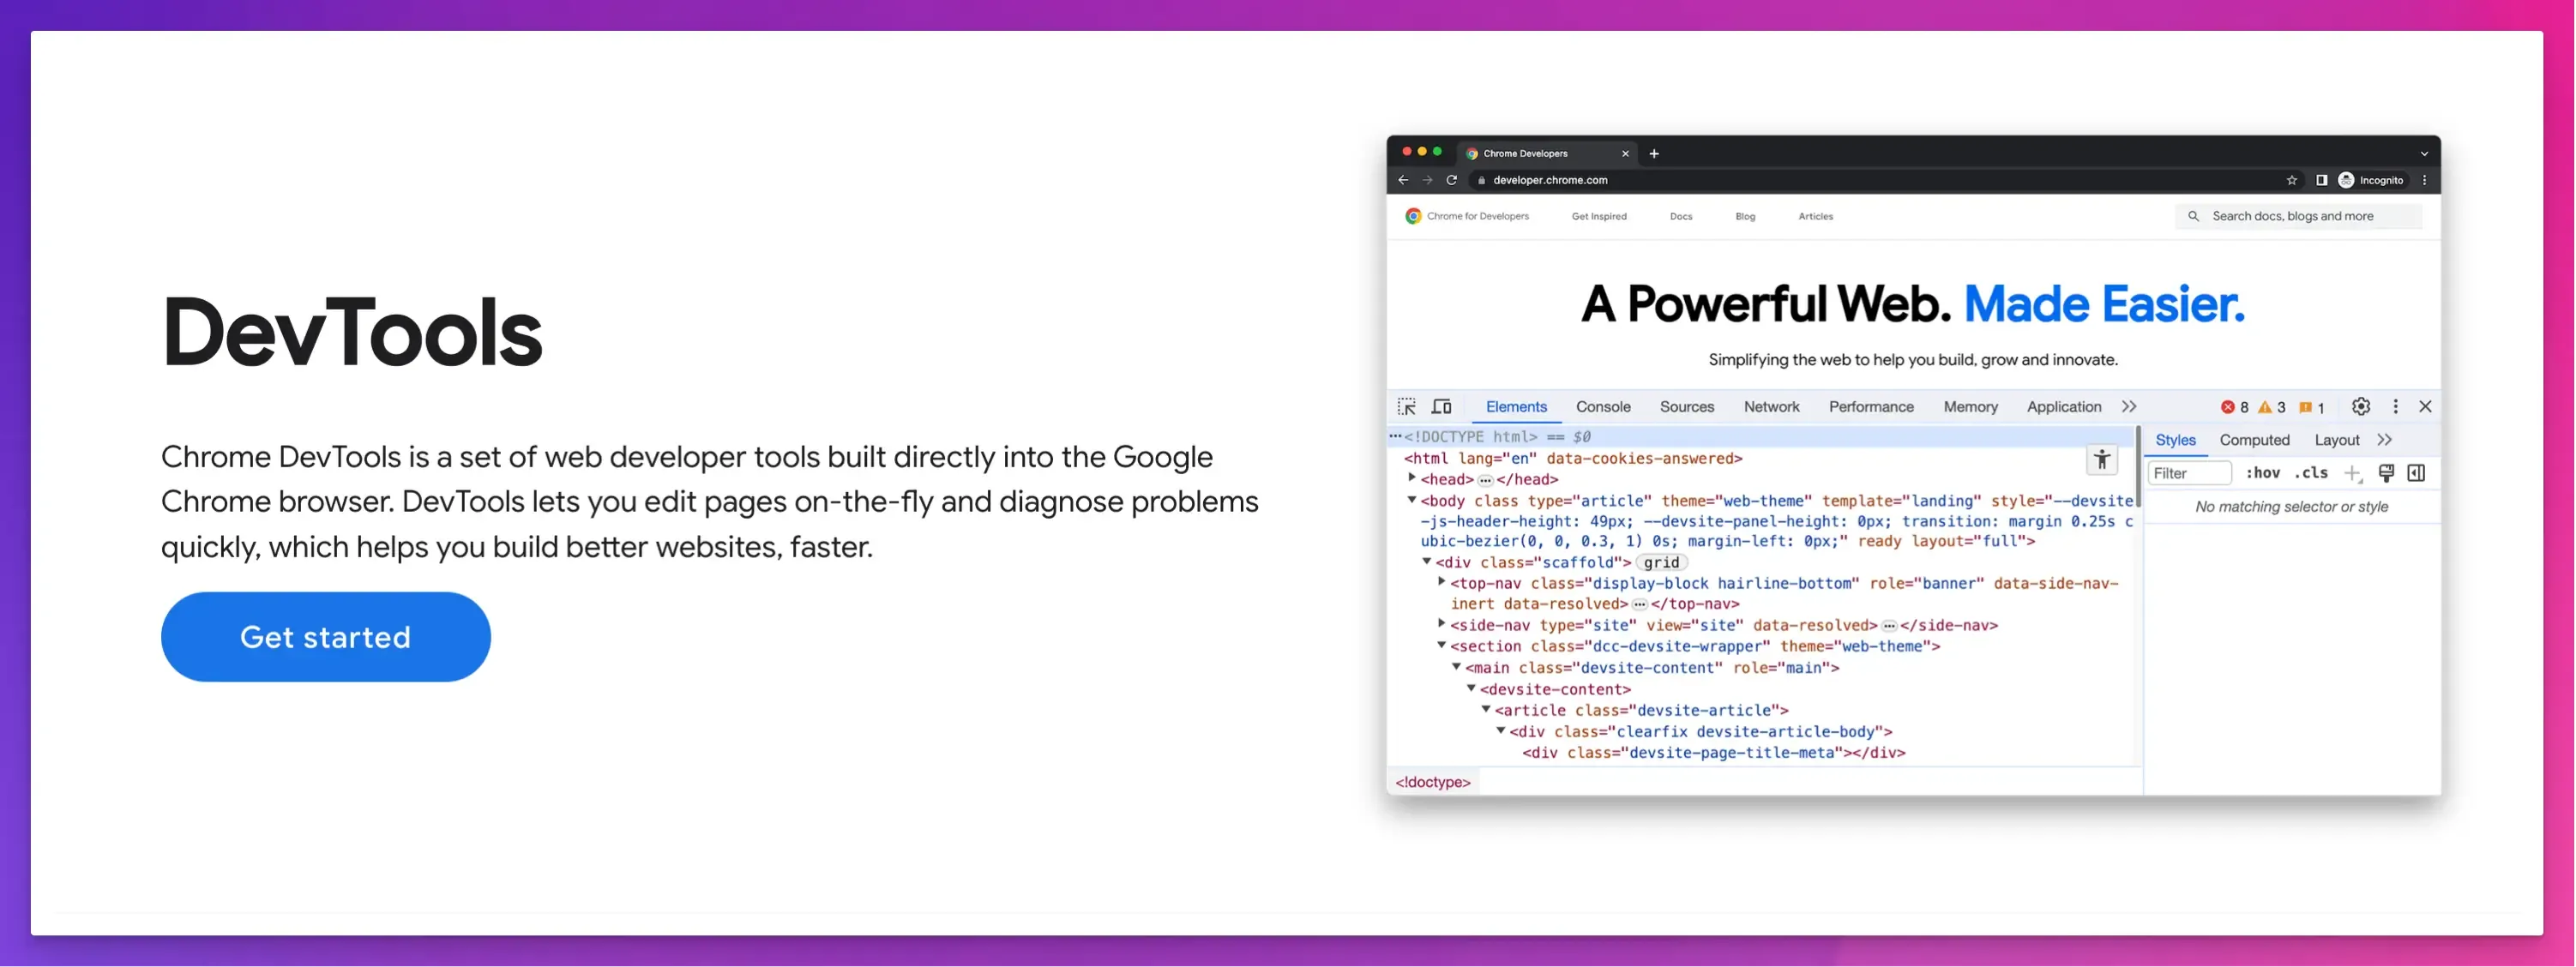Click the yellow warning count icon

2265,407
